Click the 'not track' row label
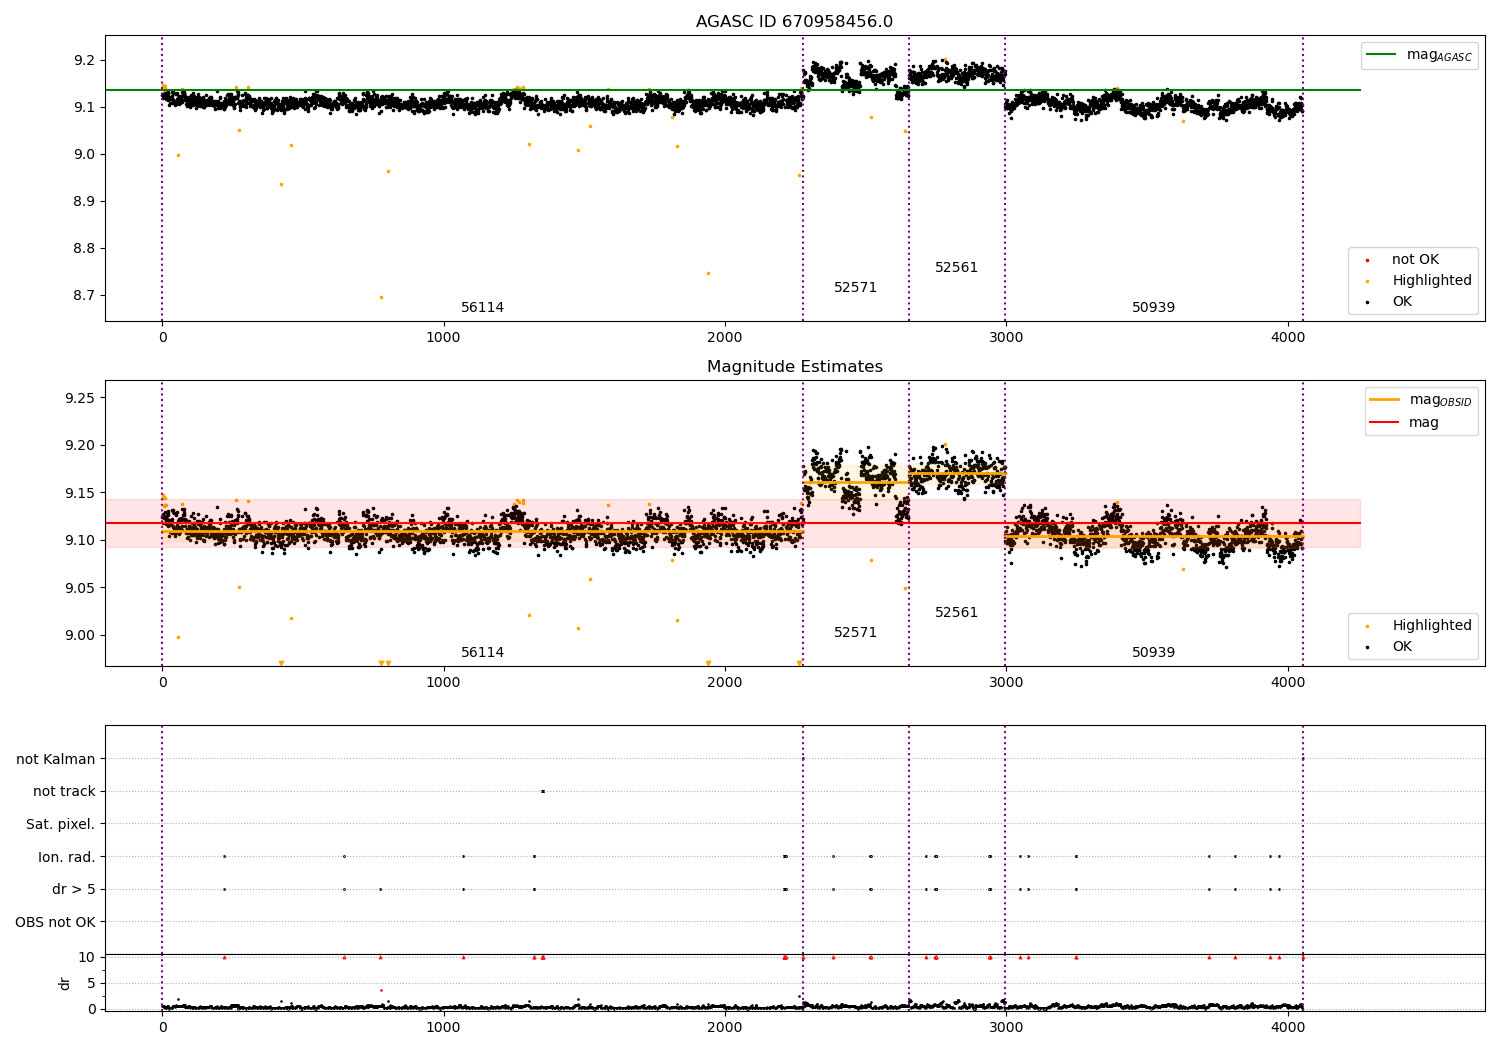 coord(64,792)
